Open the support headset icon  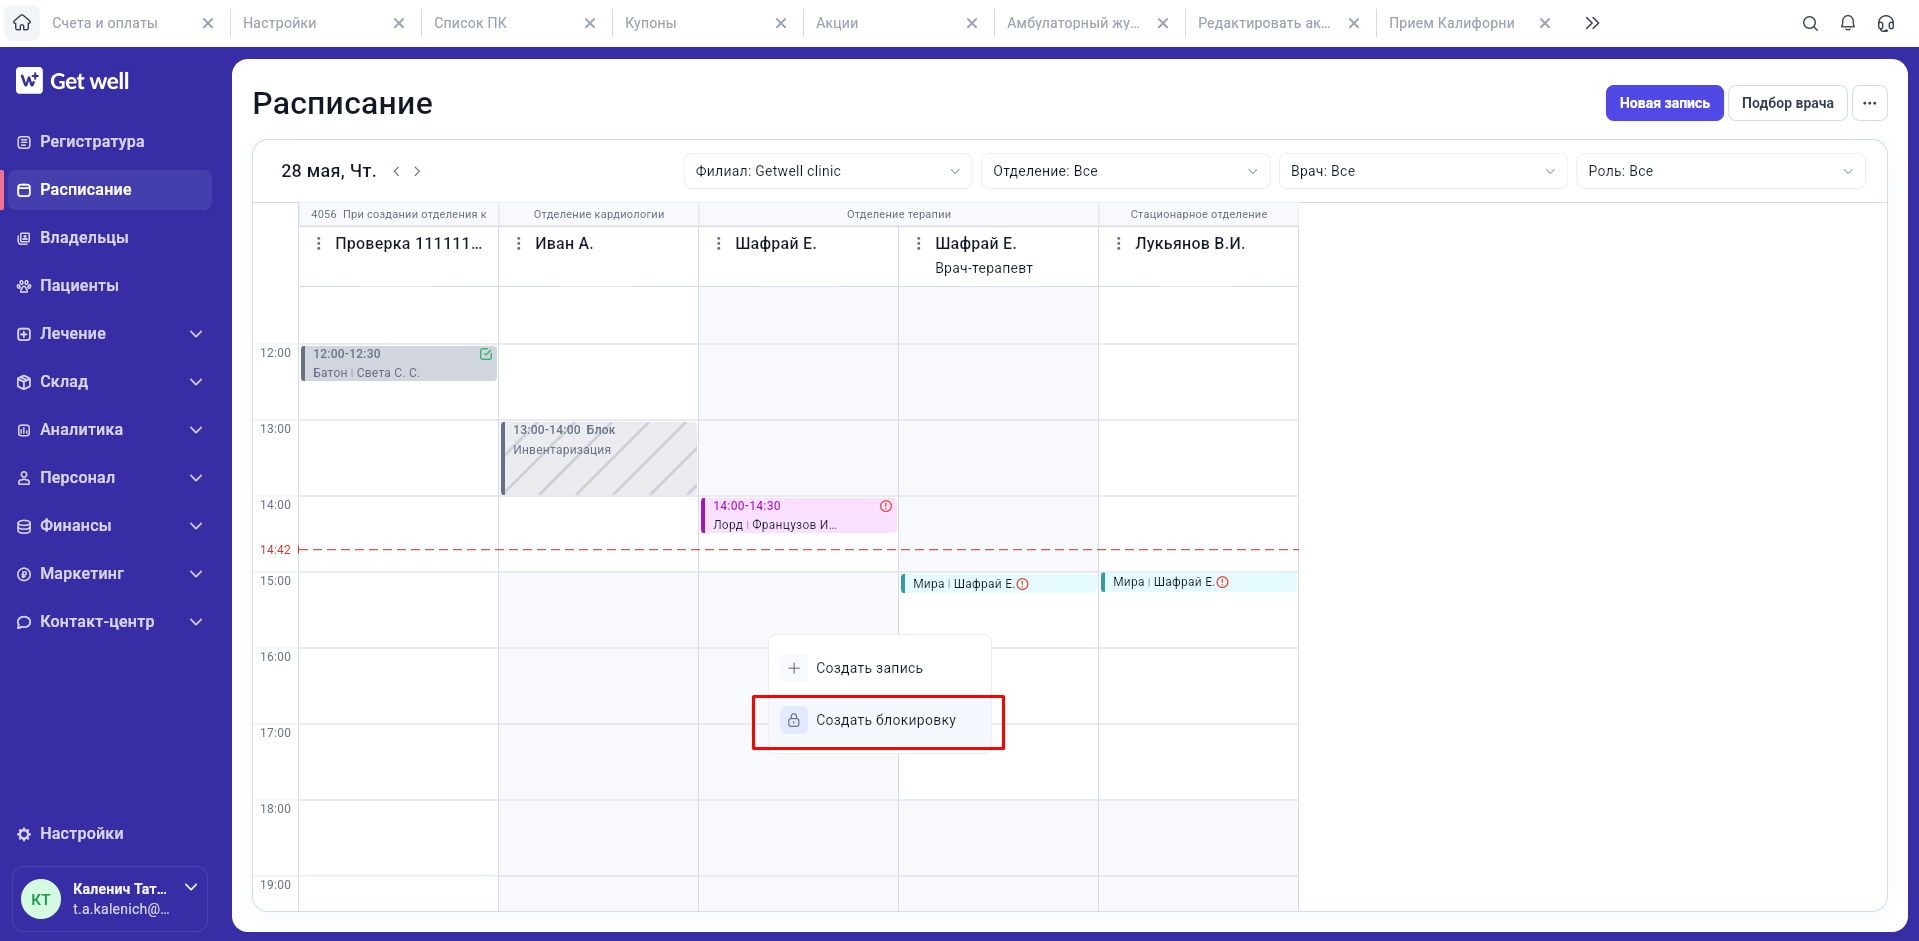1886,23
